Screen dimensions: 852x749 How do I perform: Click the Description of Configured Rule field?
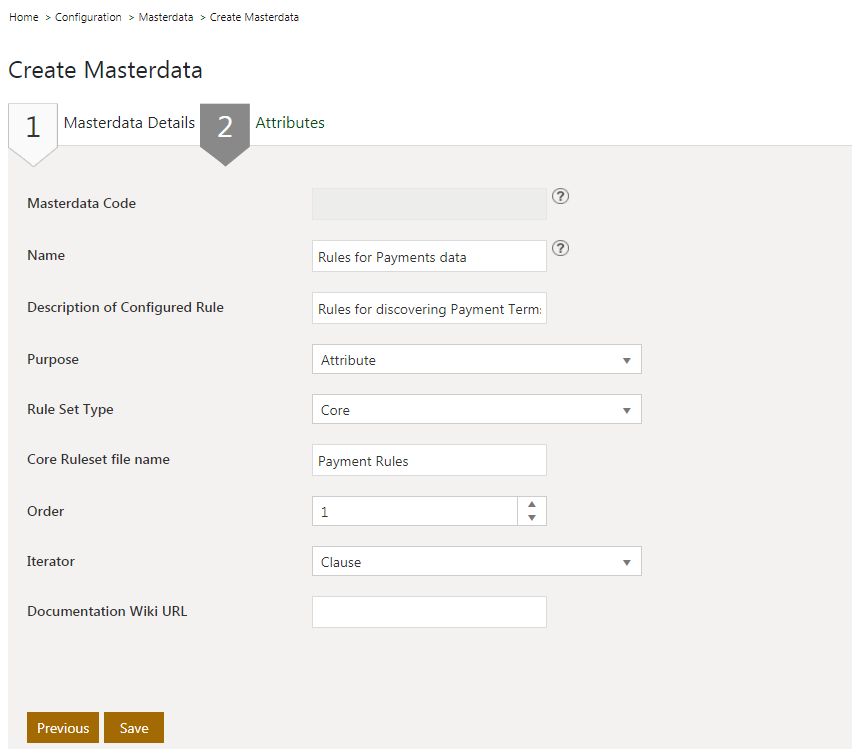(x=429, y=310)
